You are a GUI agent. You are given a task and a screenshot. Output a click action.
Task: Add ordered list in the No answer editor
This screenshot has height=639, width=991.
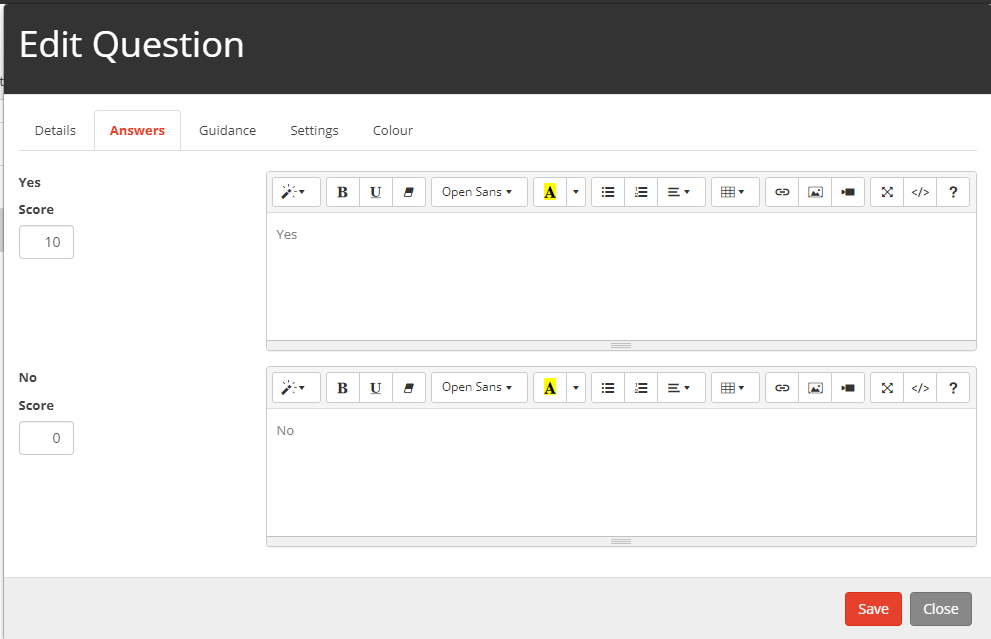[641, 388]
